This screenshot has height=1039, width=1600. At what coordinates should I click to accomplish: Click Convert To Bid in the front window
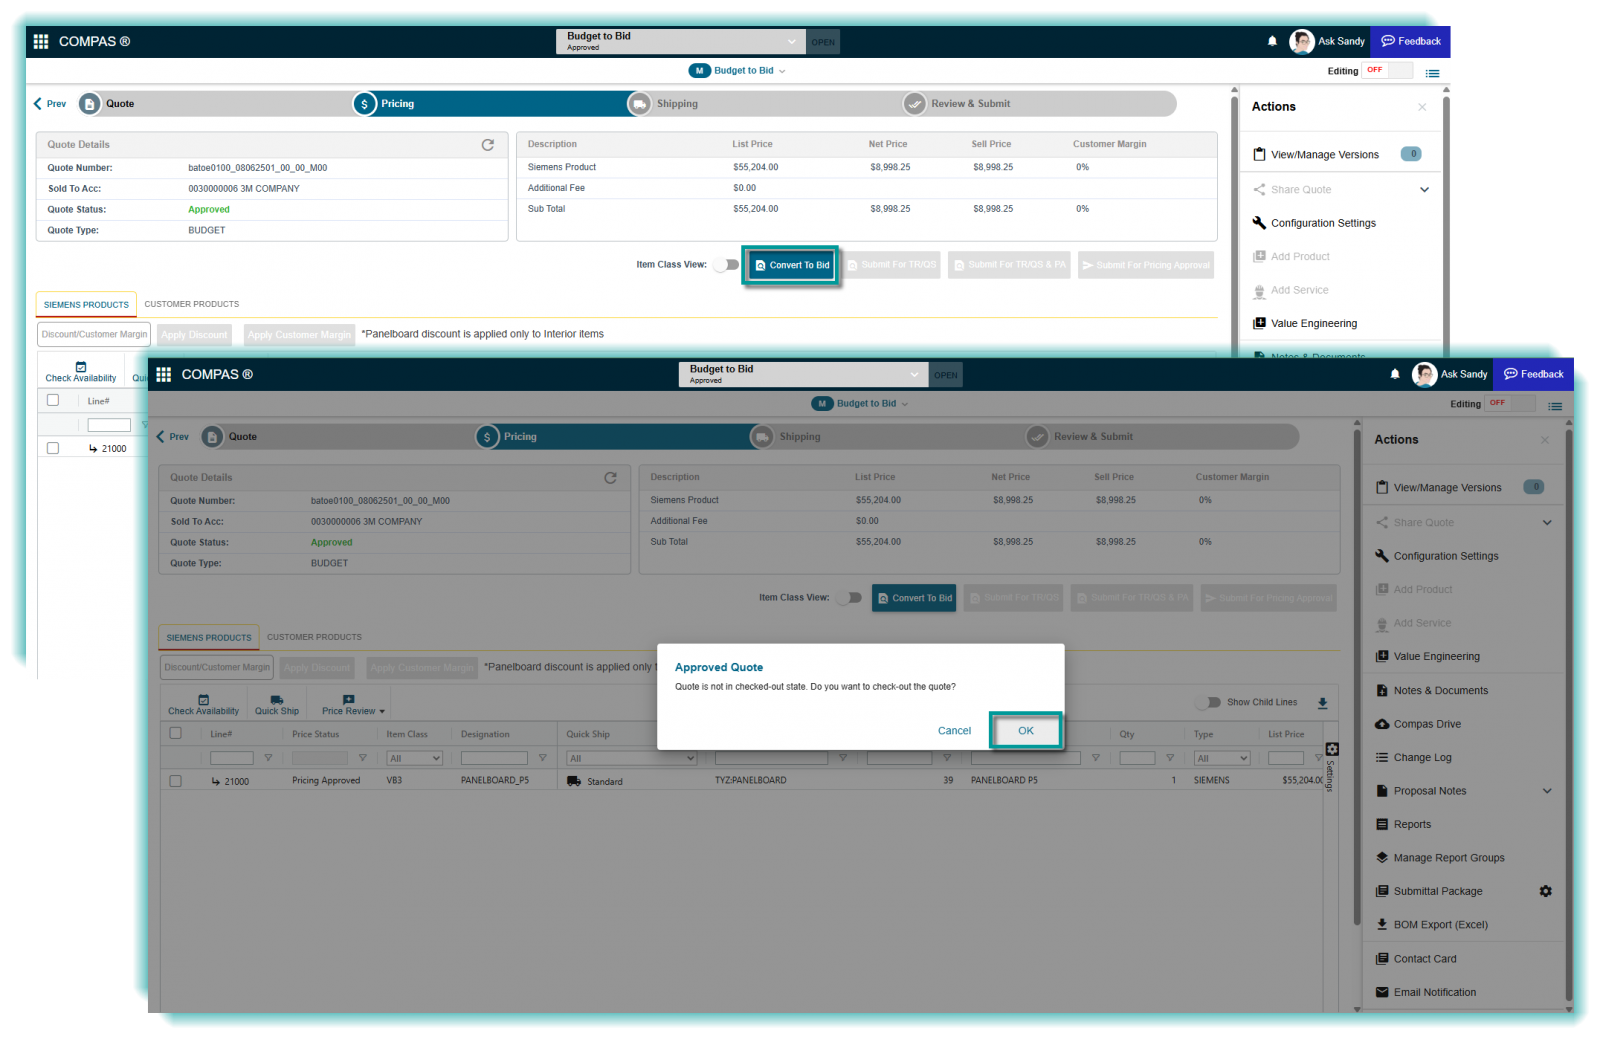coord(914,598)
